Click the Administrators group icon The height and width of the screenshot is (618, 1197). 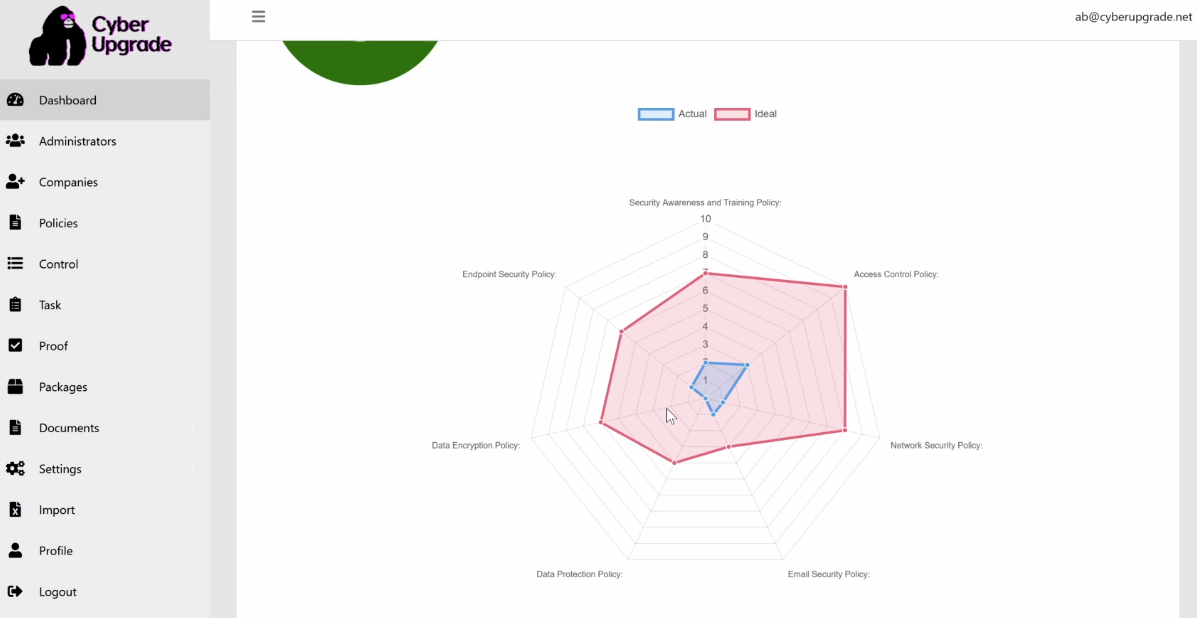click(15, 141)
